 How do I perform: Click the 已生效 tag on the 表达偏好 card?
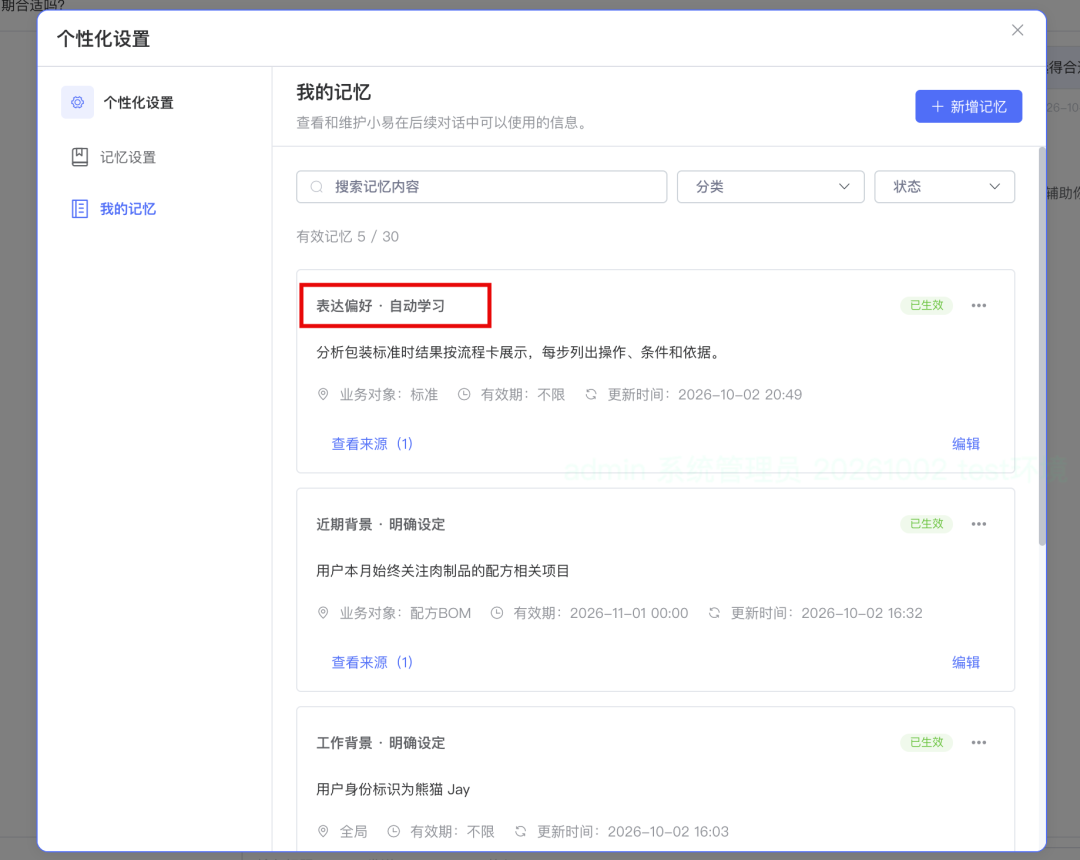pos(926,305)
